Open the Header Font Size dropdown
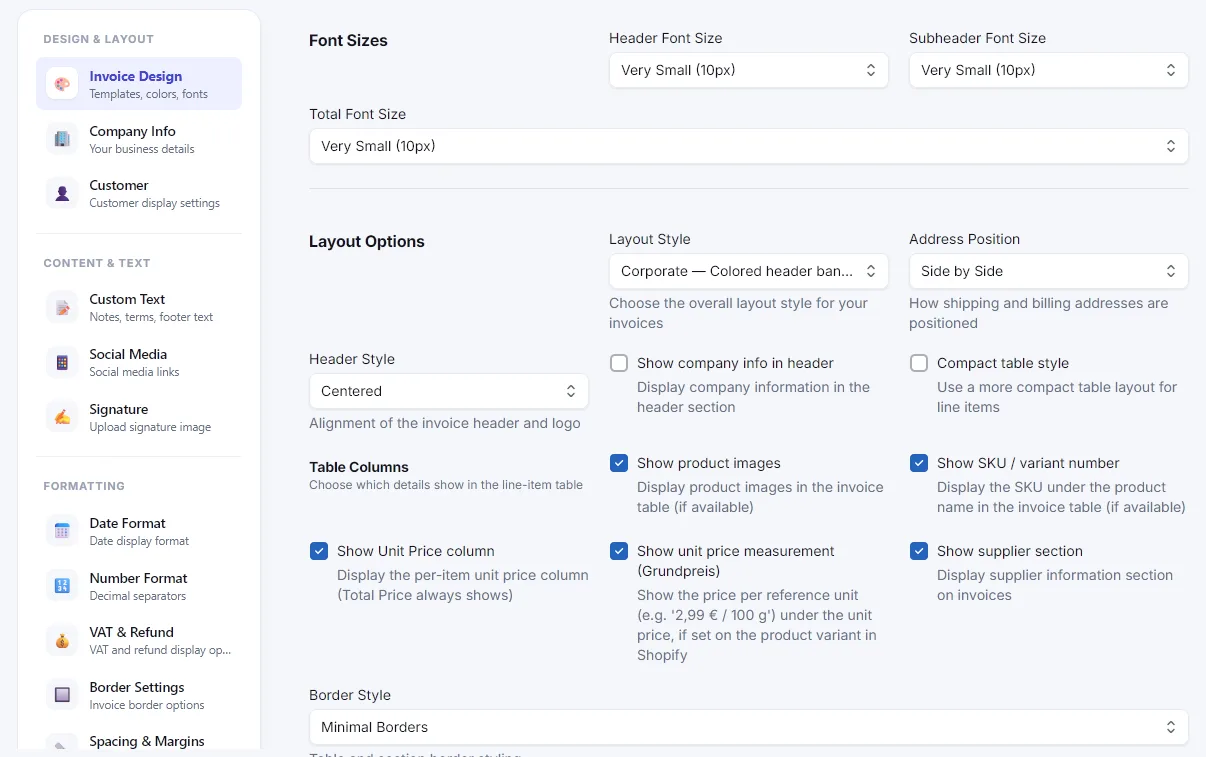The height and width of the screenshot is (757, 1206). point(749,70)
